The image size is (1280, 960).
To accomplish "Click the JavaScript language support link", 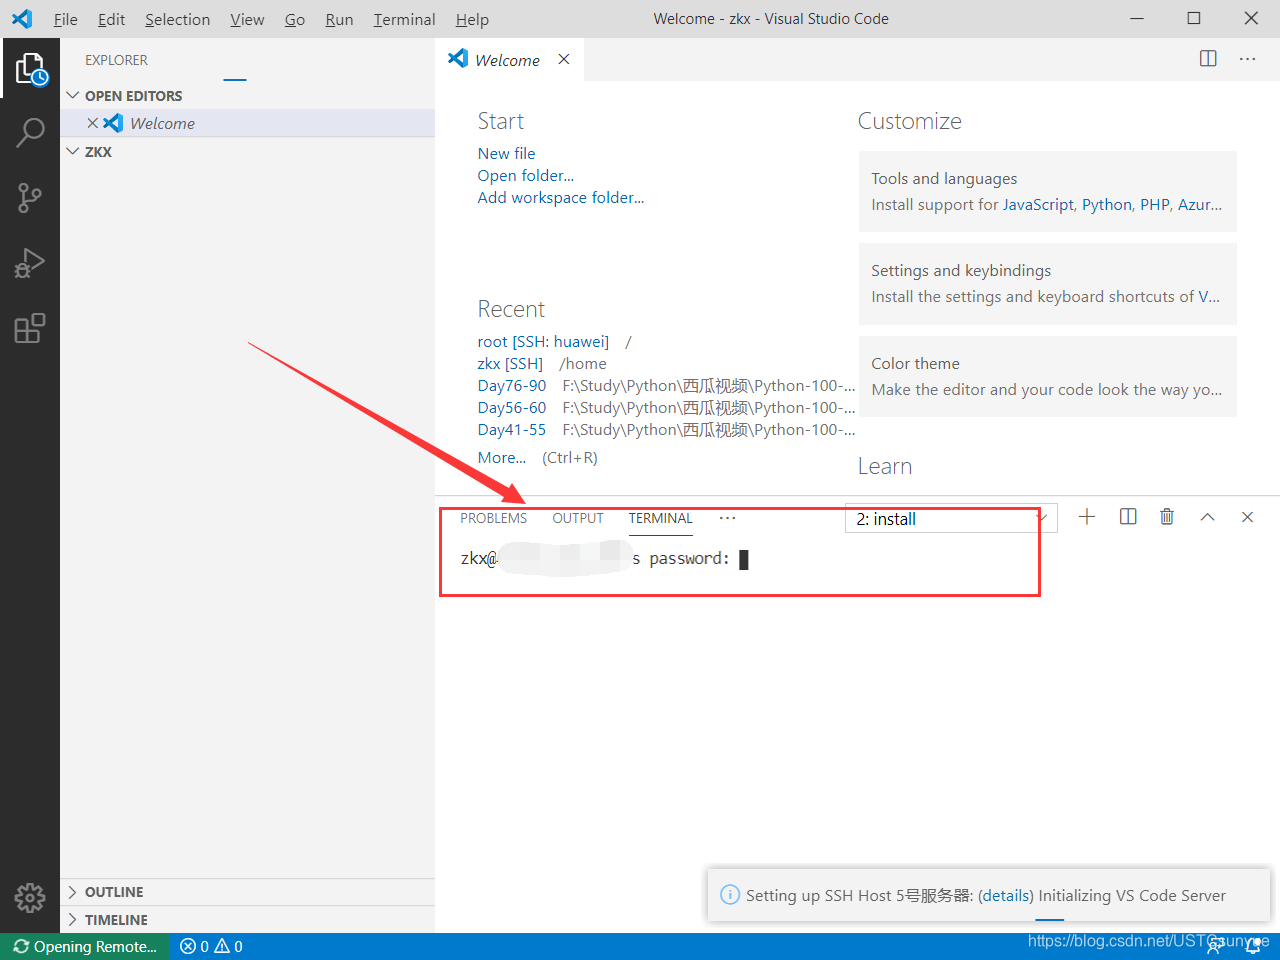I will (x=1038, y=204).
